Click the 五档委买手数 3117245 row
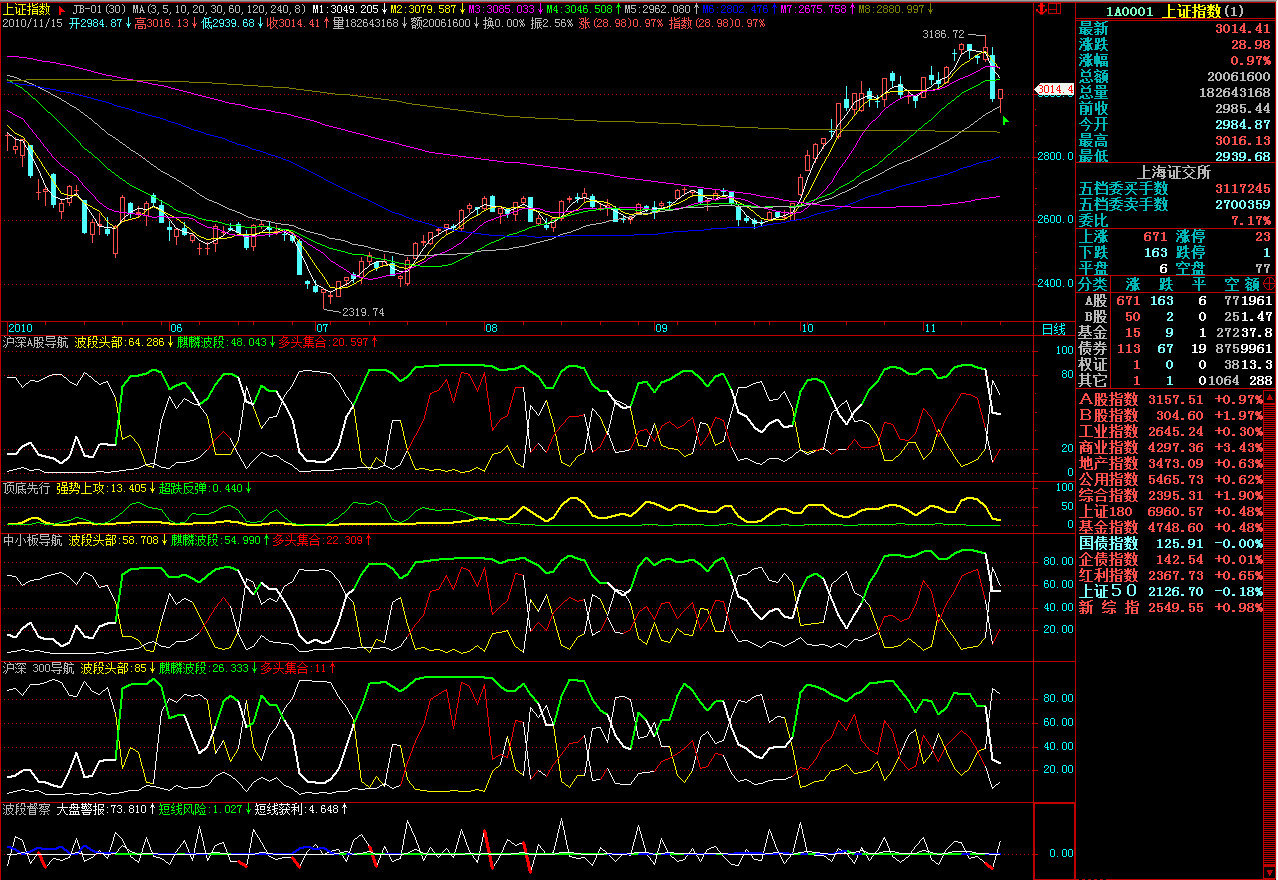Image resolution: width=1278 pixels, height=880 pixels. click(1176, 188)
